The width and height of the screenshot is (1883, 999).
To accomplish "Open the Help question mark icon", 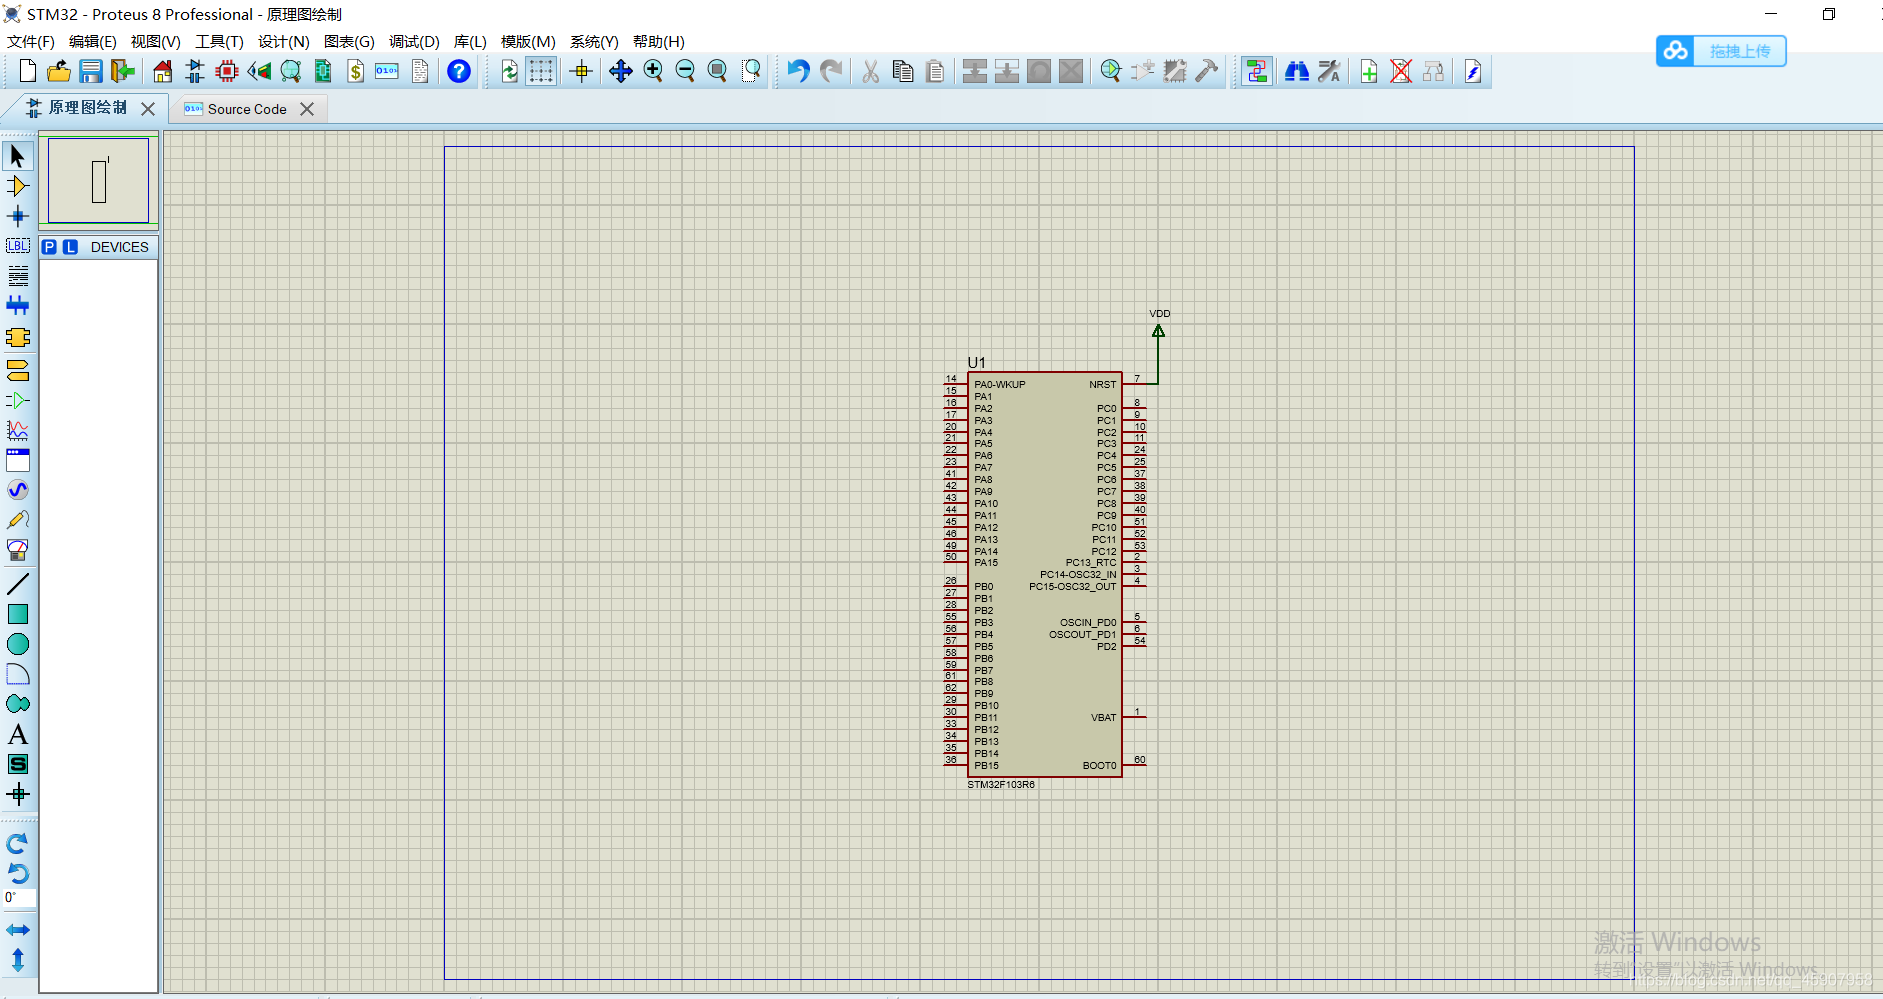I will pyautogui.click(x=459, y=71).
